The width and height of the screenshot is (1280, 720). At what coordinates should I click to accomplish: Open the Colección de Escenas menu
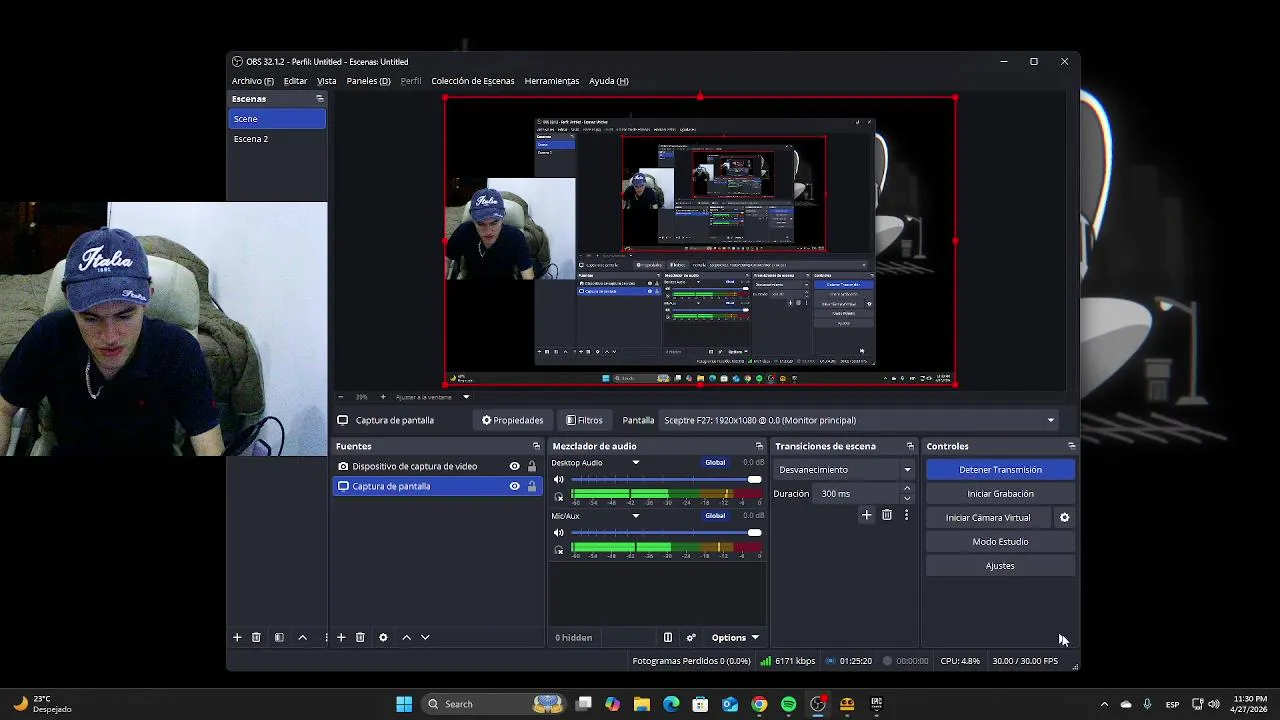(473, 81)
